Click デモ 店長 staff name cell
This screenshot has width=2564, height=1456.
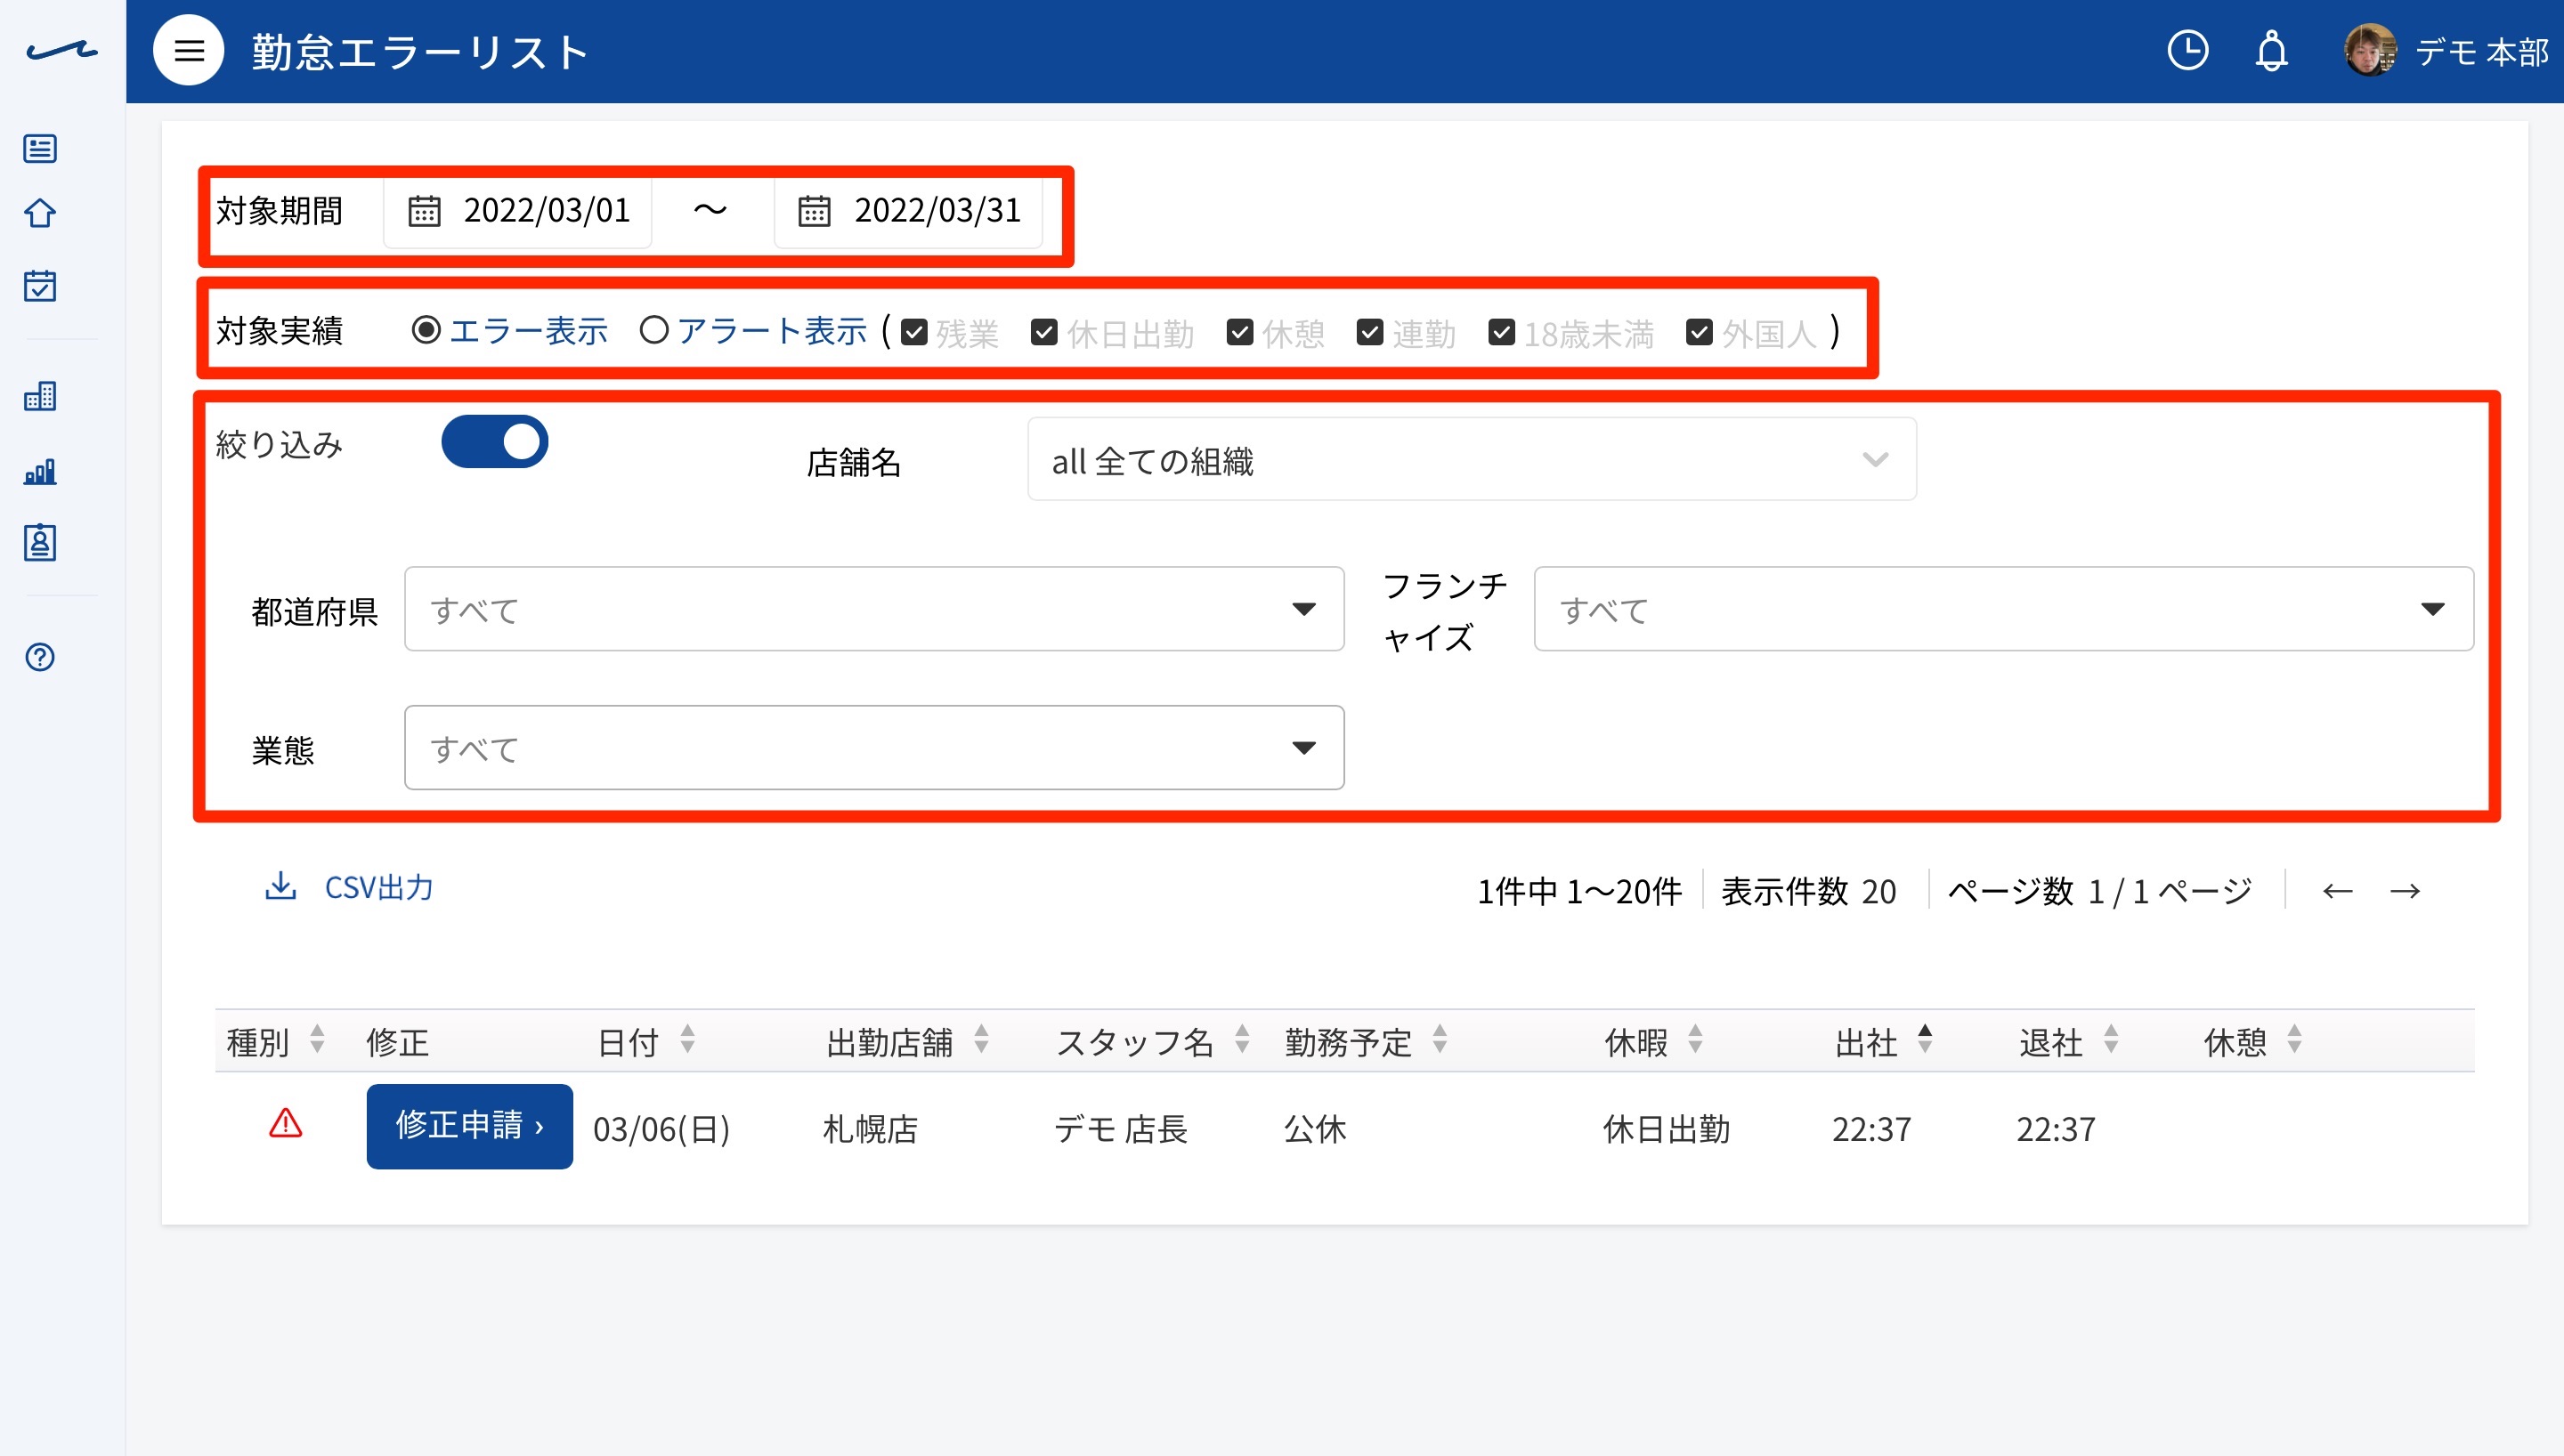[x=1121, y=1129]
